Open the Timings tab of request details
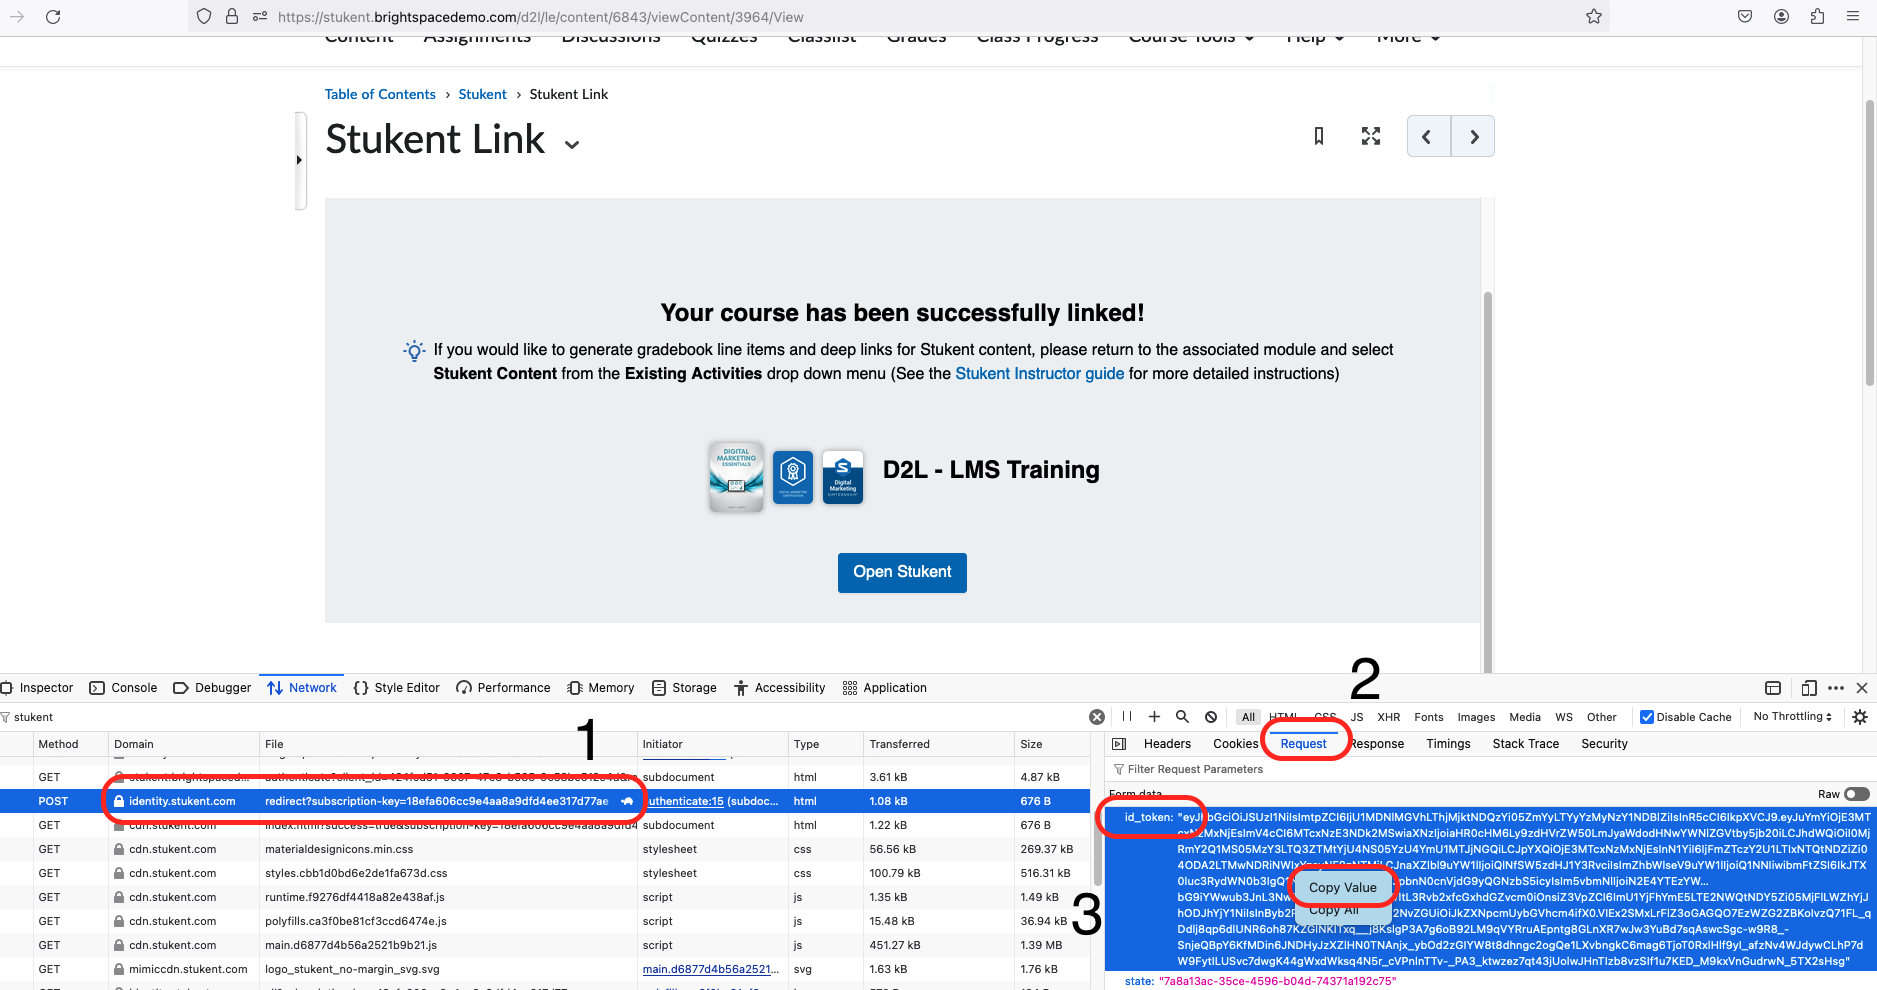 click(1448, 744)
